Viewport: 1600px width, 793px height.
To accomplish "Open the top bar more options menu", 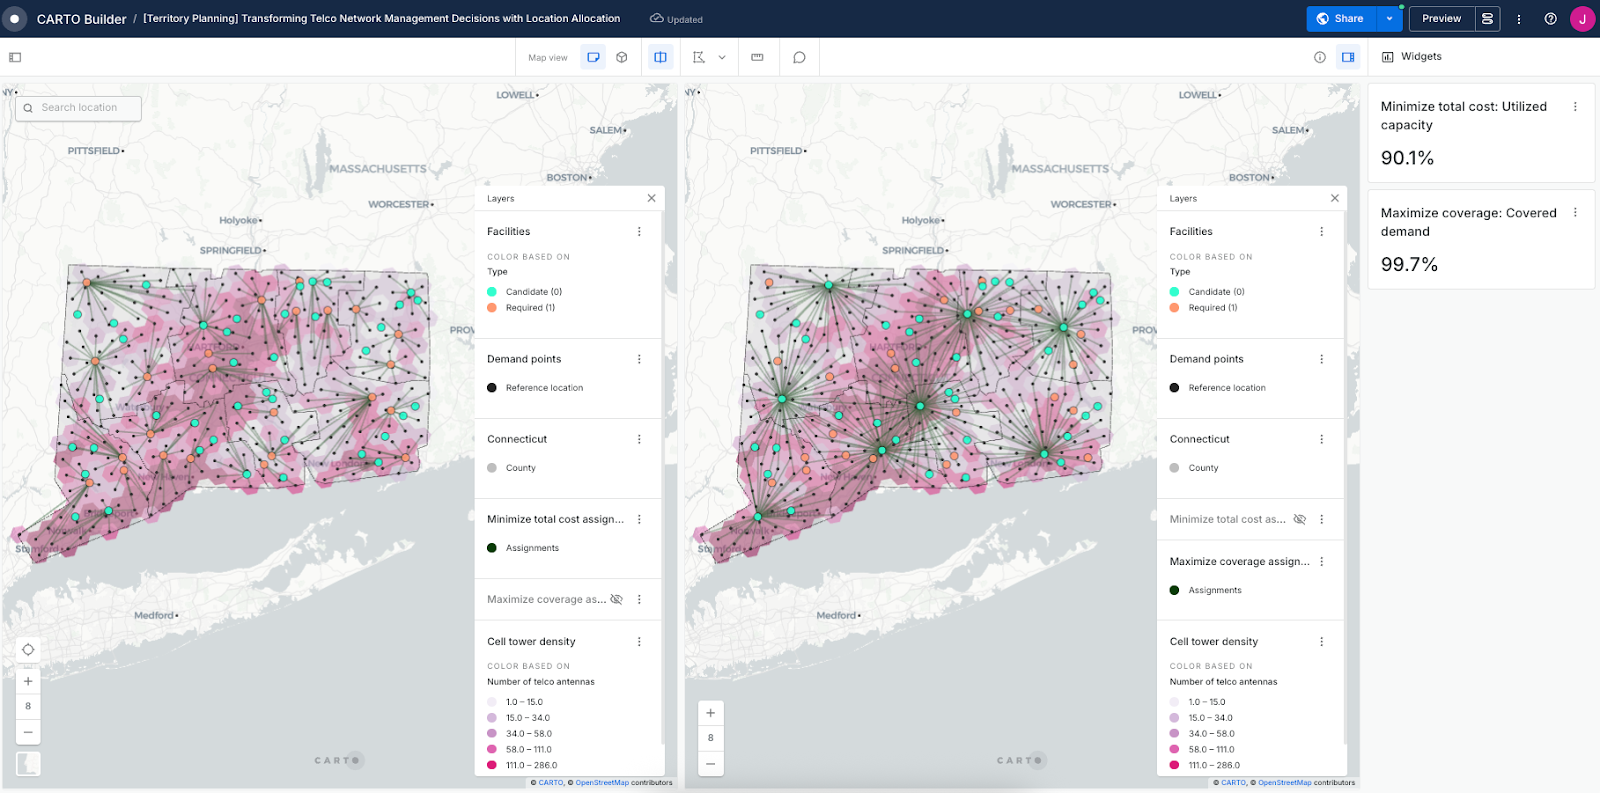I will [x=1518, y=19].
